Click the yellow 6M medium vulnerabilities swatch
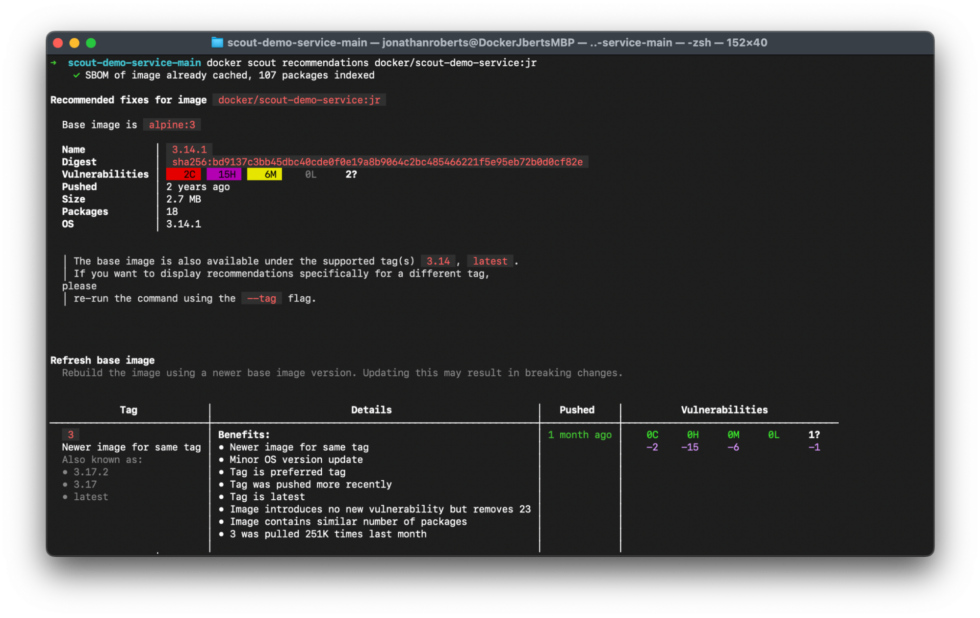This screenshot has width=980, height=618. [266, 173]
